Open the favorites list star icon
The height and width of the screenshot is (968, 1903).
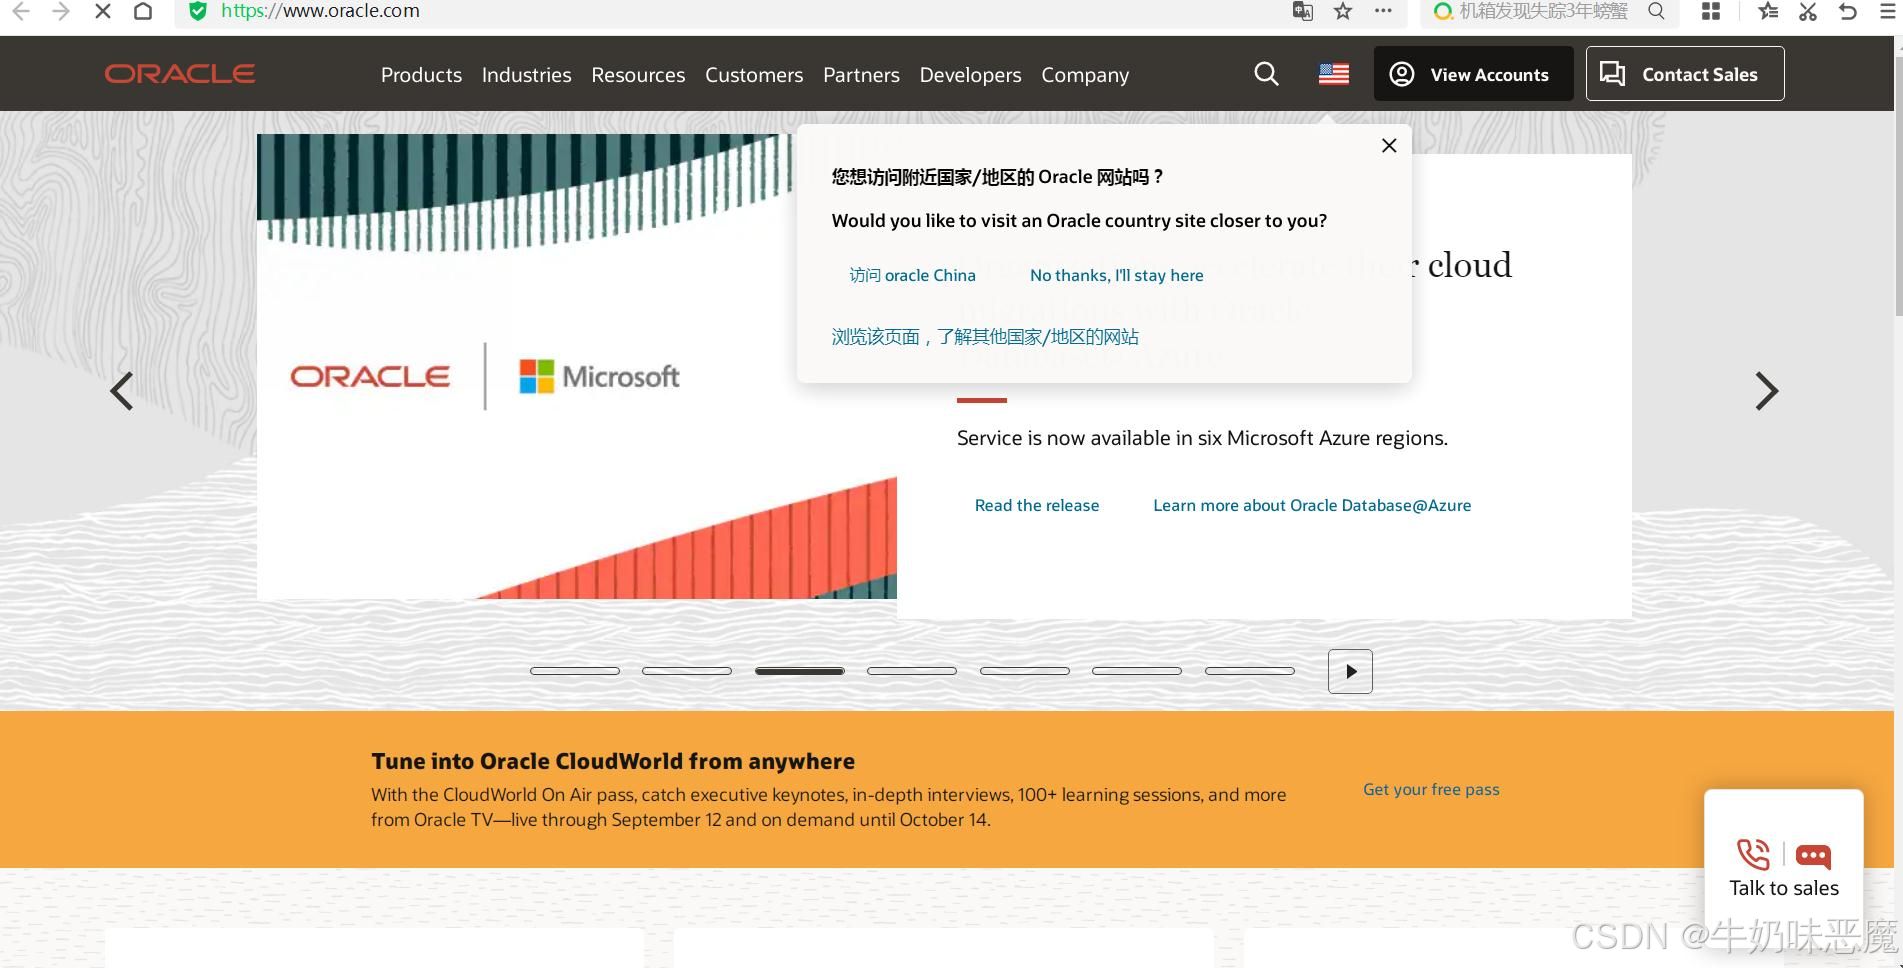pos(1768,11)
